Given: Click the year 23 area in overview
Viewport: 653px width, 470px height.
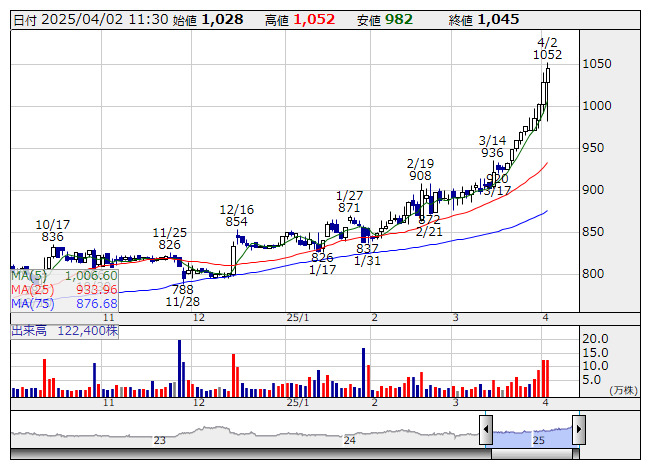Looking at the screenshot, I should pos(159,439).
